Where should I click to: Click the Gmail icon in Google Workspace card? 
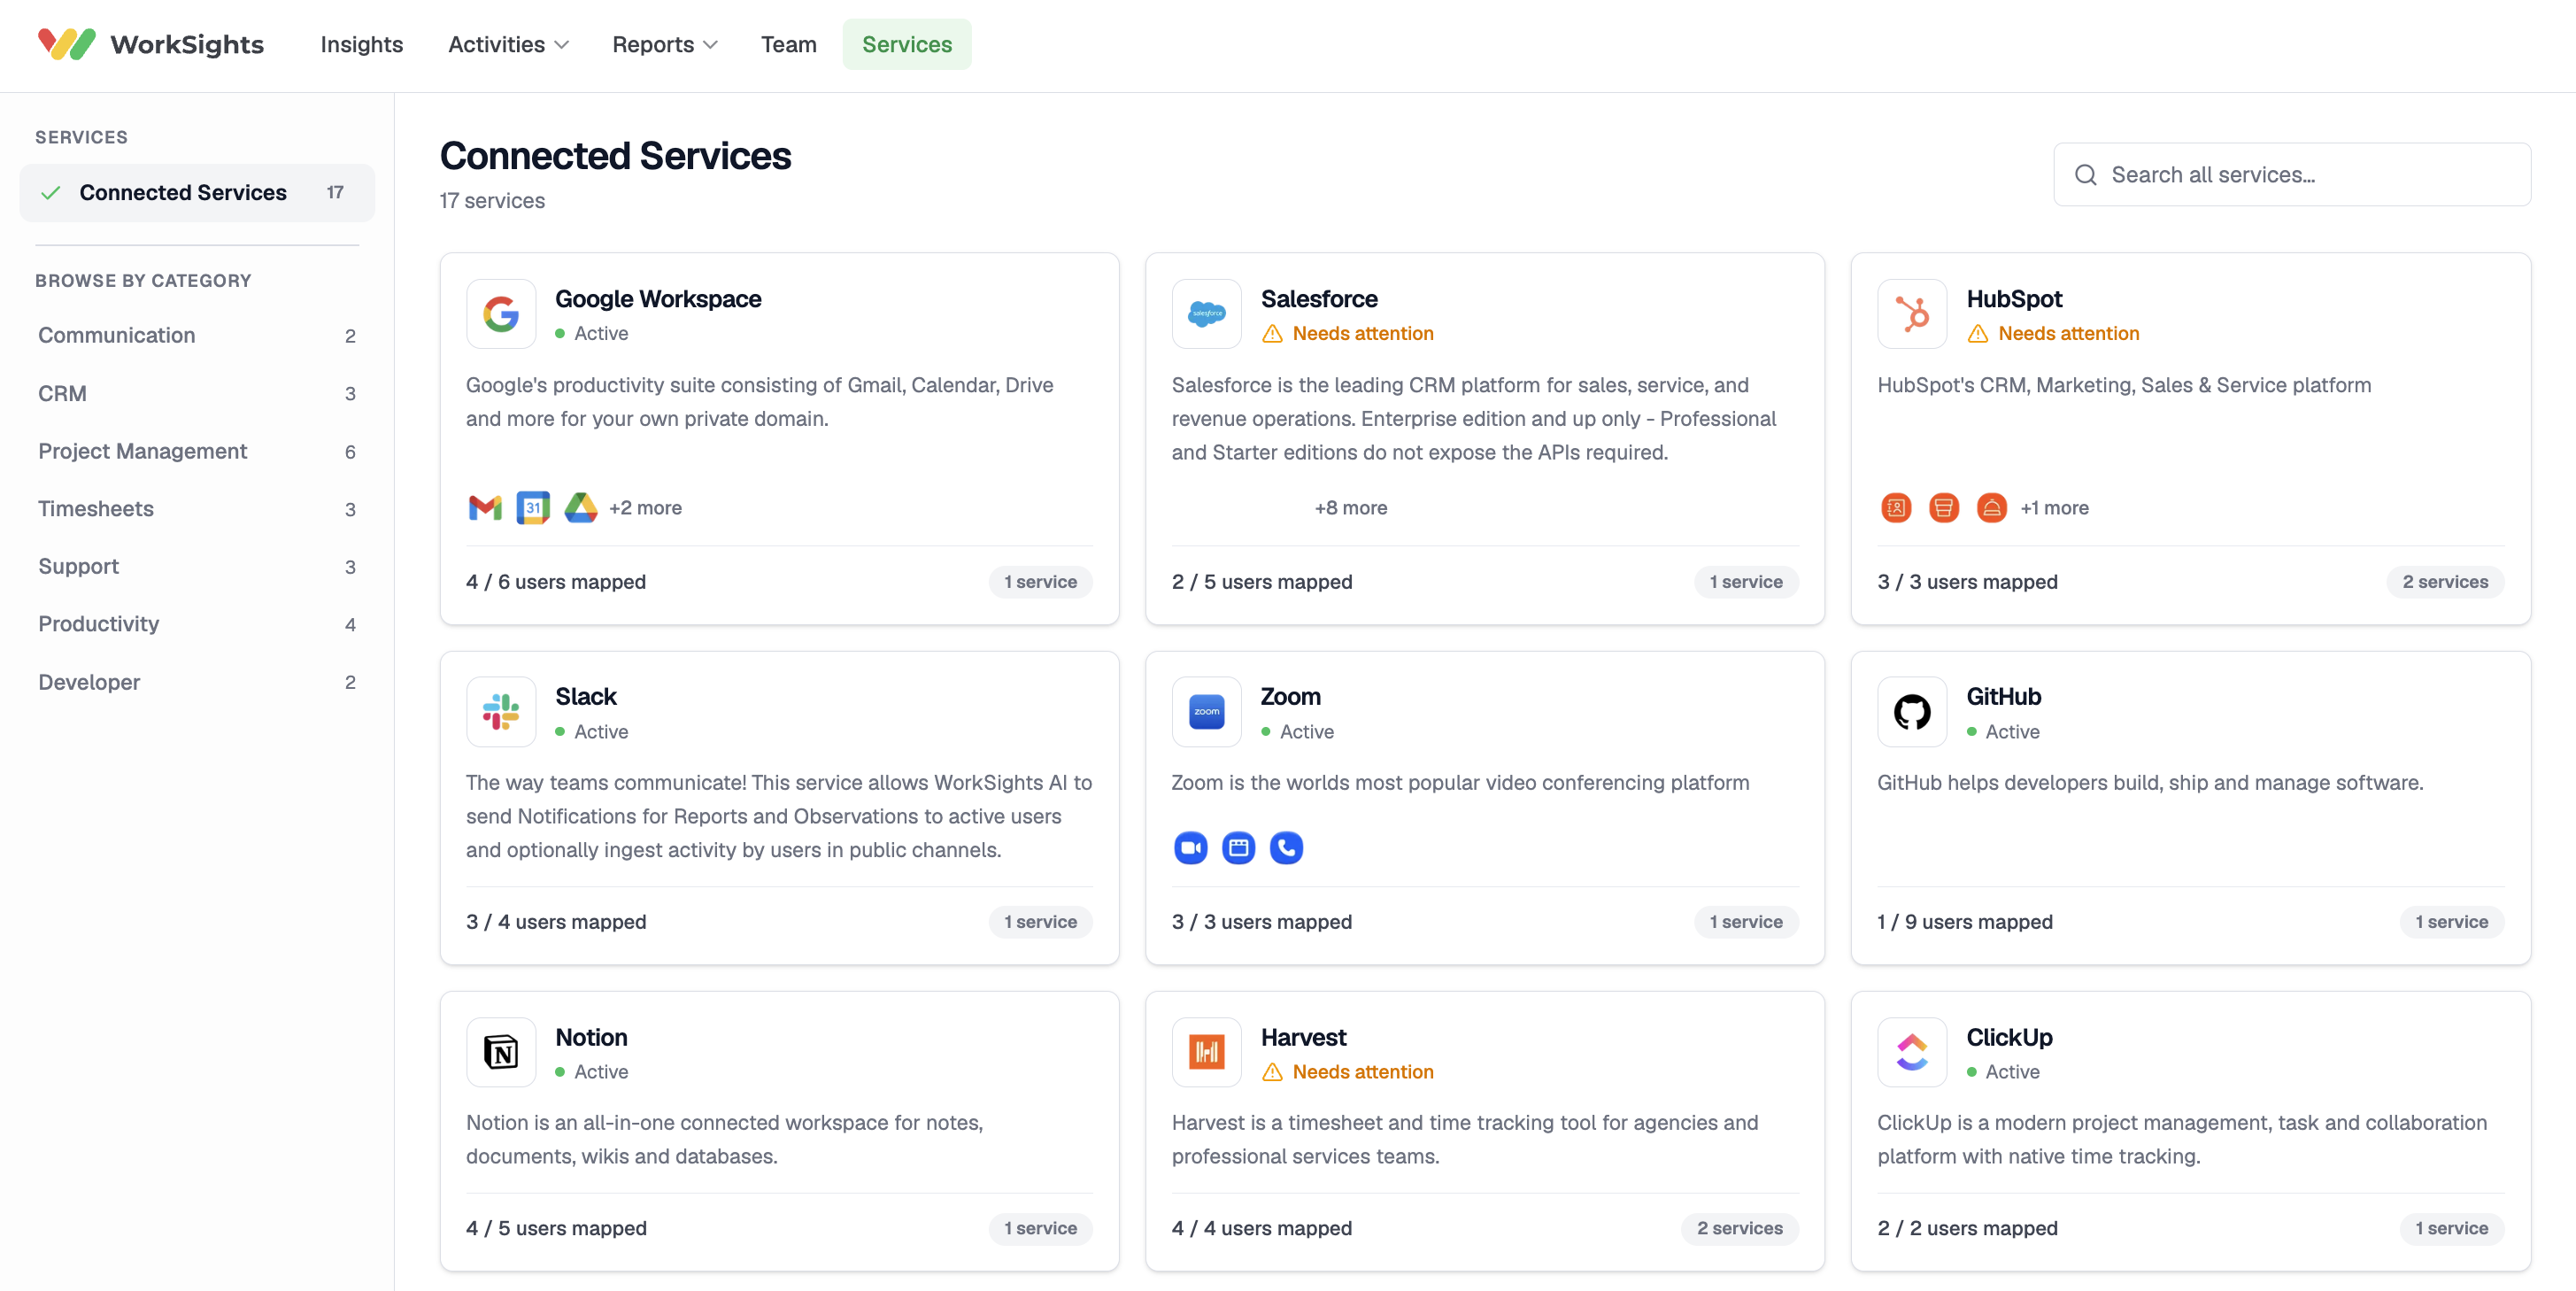pos(485,508)
